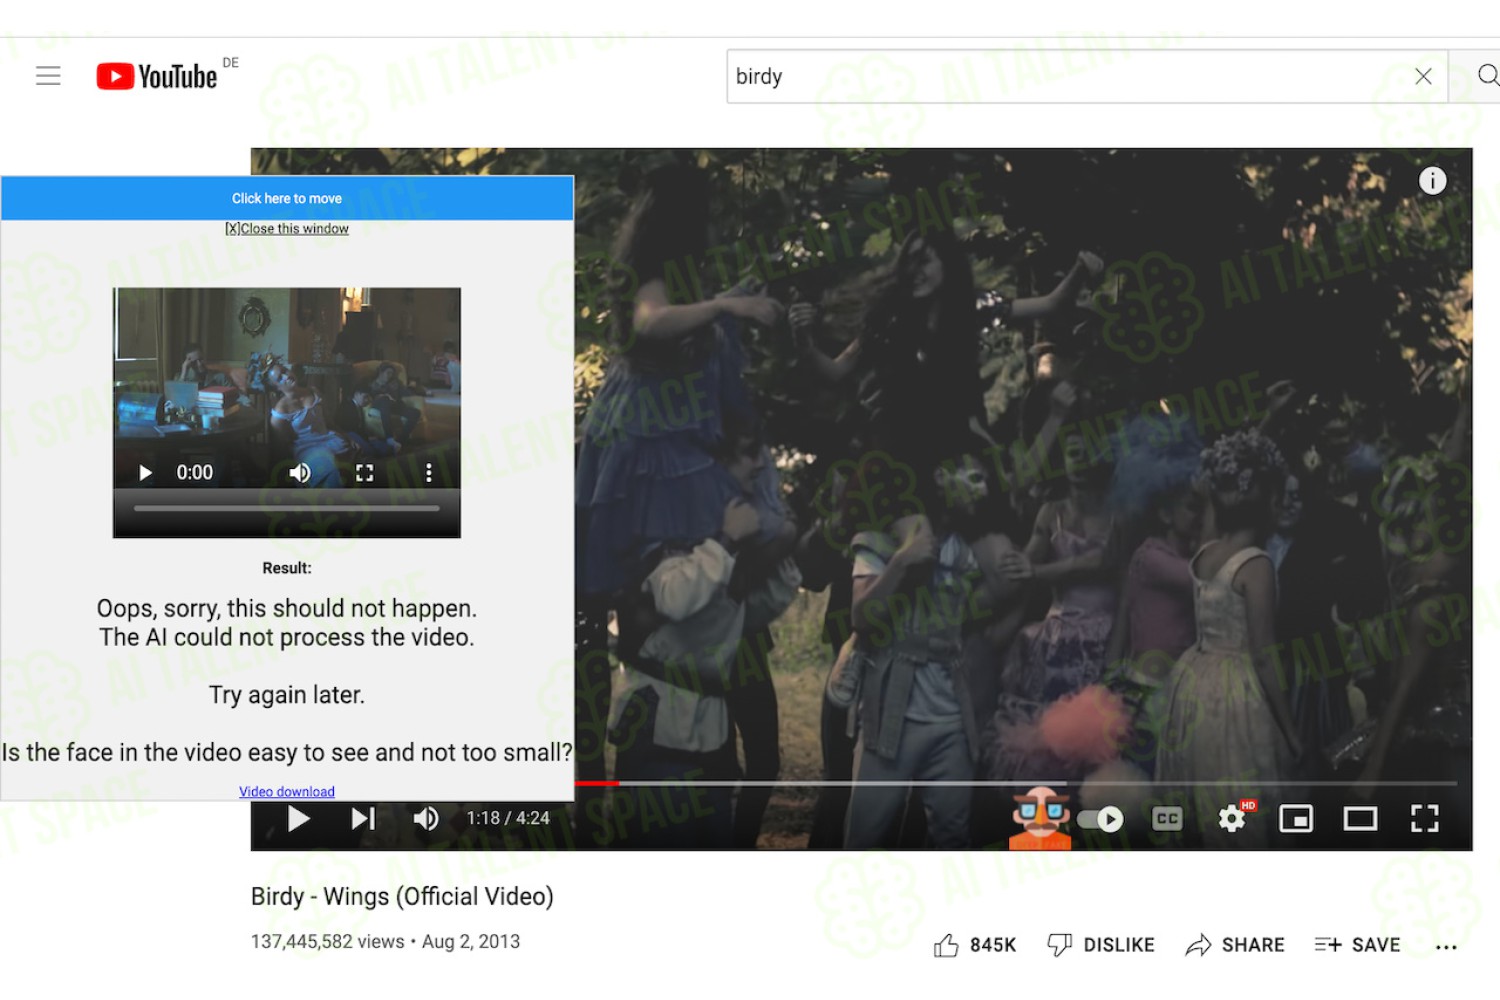Seek on the main video progress bar
Viewport: 1500px width, 1000px height.
pos(1016,783)
